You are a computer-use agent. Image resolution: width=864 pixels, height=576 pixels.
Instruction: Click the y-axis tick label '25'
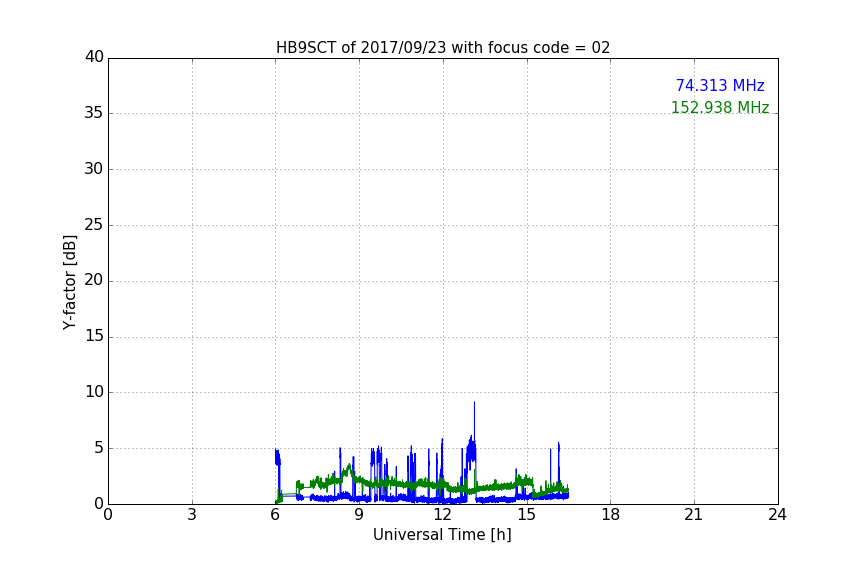pyautogui.click(x=94, y=224)
